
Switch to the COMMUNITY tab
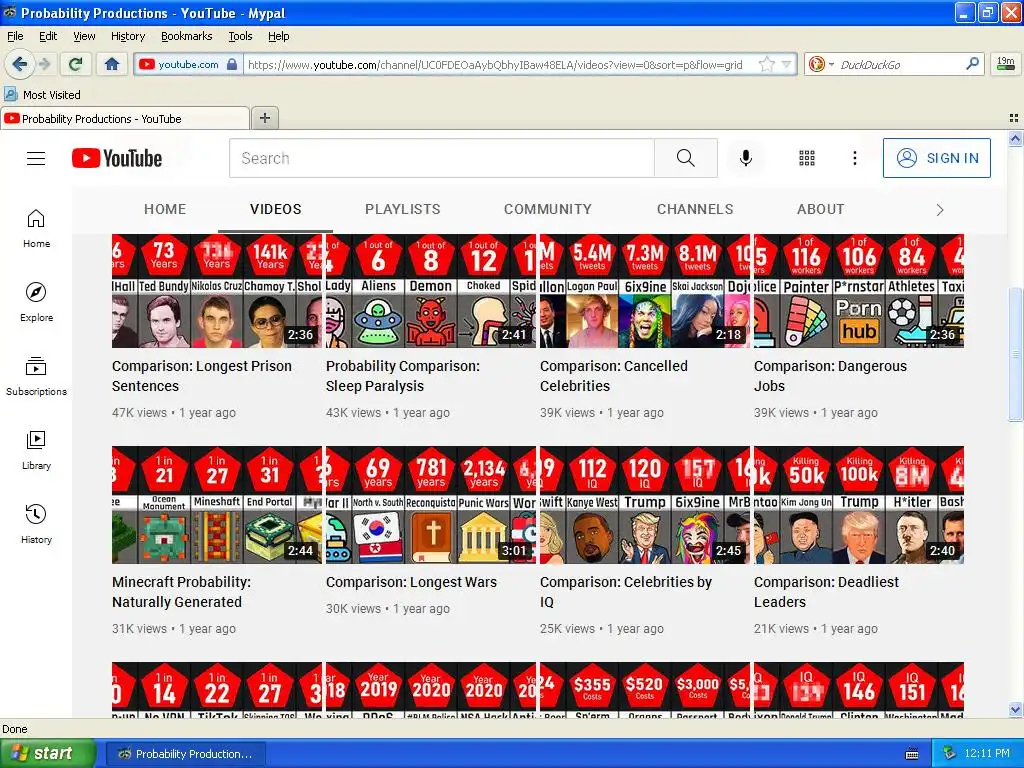[x=547, y=209]
